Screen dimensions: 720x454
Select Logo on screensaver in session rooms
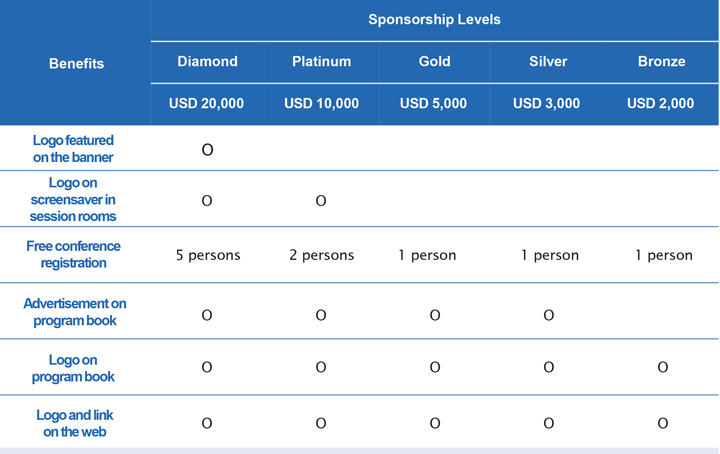[x=73, y=199]
